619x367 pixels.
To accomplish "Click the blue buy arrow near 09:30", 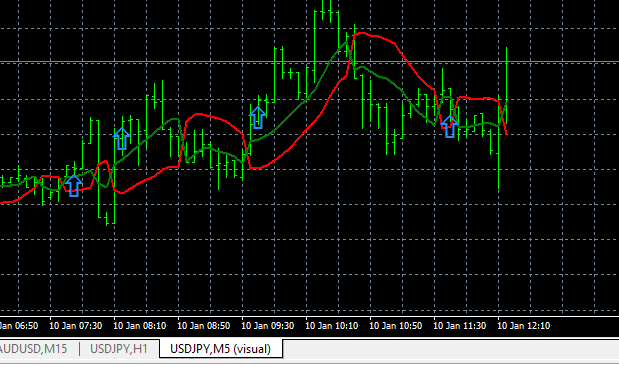I will (258, 118).
